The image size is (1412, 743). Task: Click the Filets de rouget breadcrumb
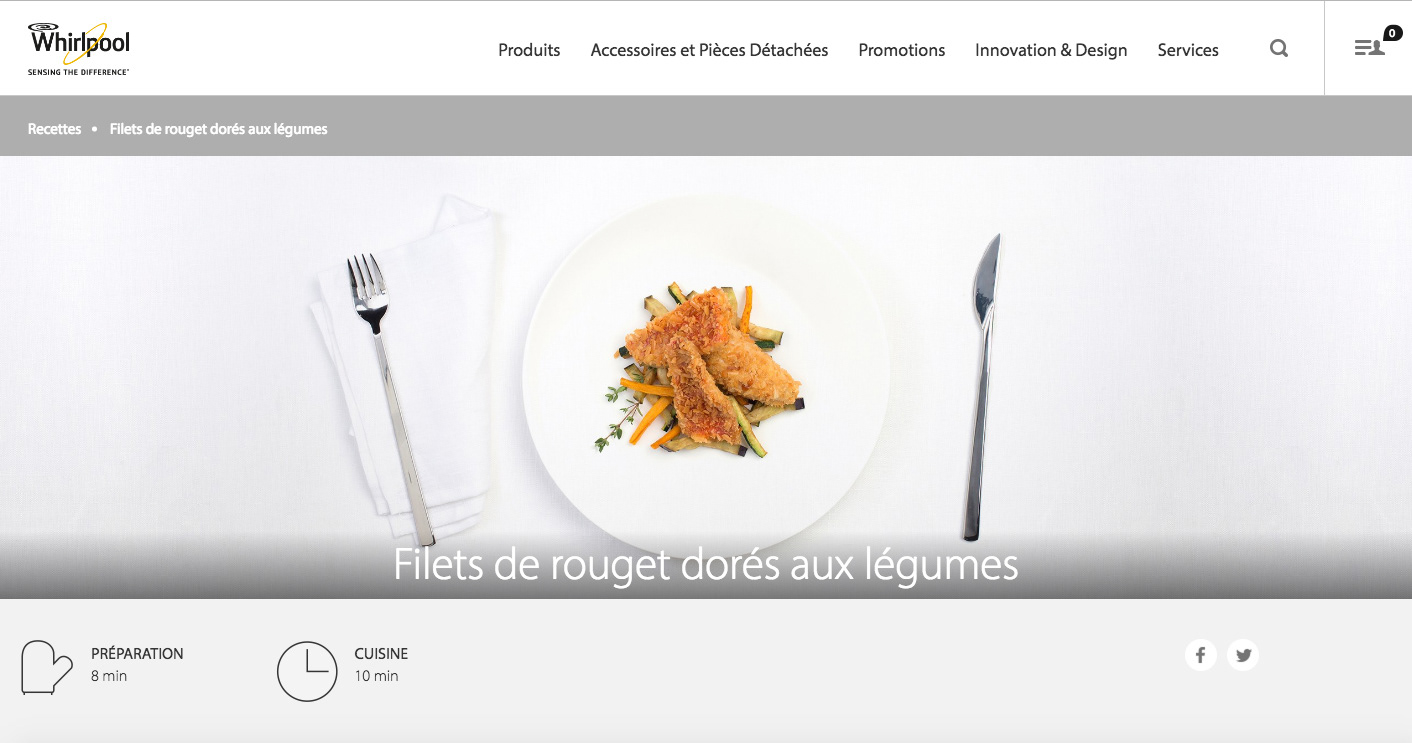tap(219, 129)
